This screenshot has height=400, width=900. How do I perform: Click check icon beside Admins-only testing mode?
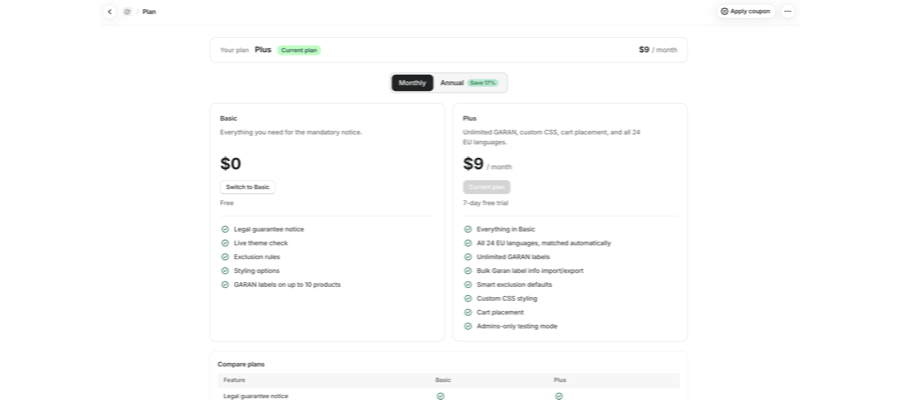pyautogui.click(x=468, y=326)
